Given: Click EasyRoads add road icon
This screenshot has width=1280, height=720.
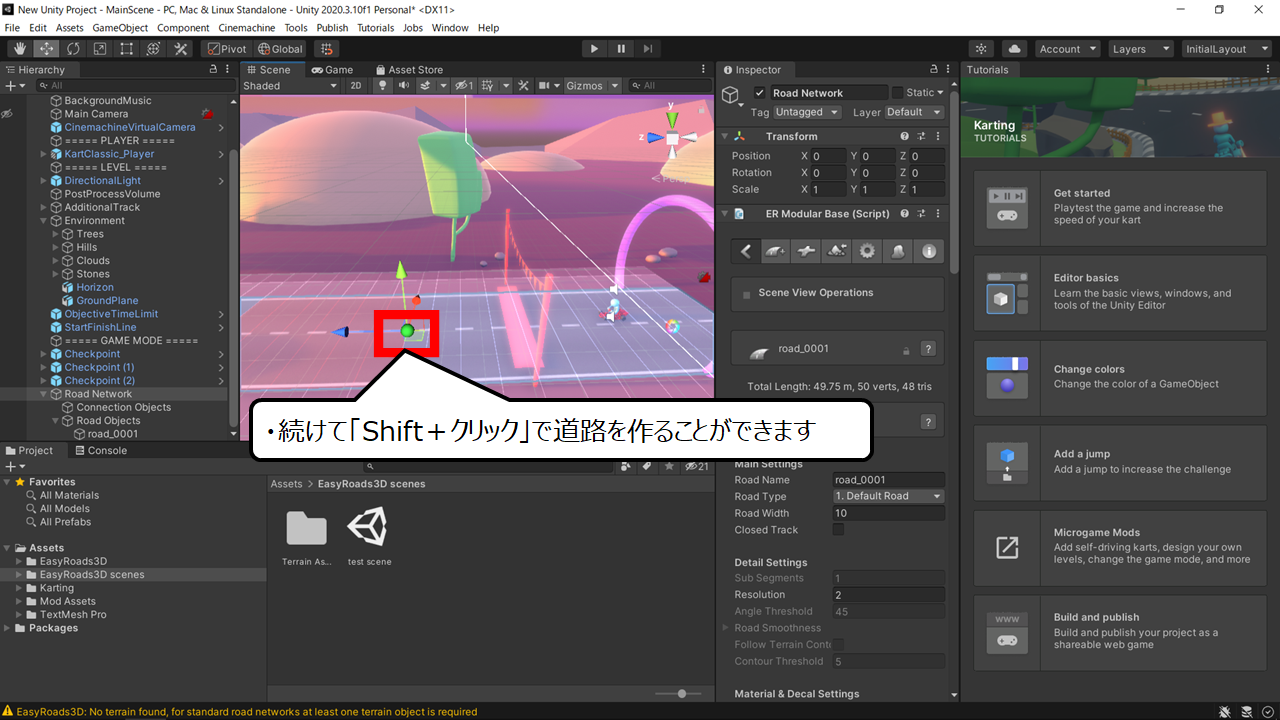Looking at the screenshot, I should point(776,252).
